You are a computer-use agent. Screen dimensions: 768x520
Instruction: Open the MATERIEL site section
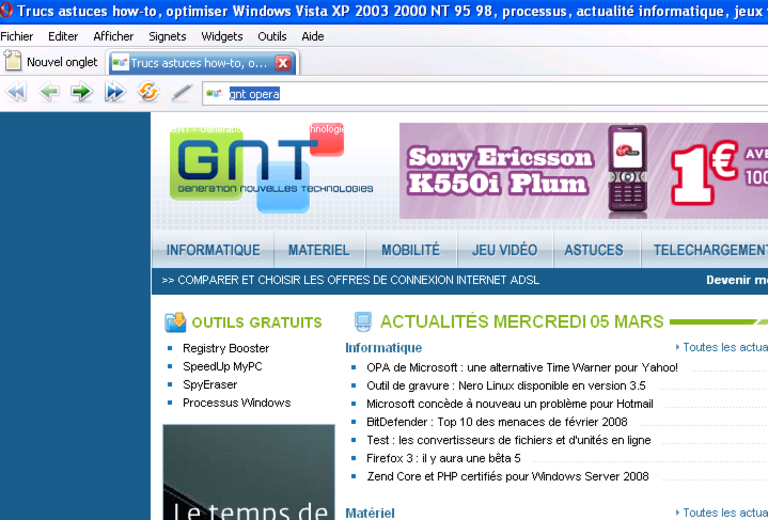click(319, 250)
